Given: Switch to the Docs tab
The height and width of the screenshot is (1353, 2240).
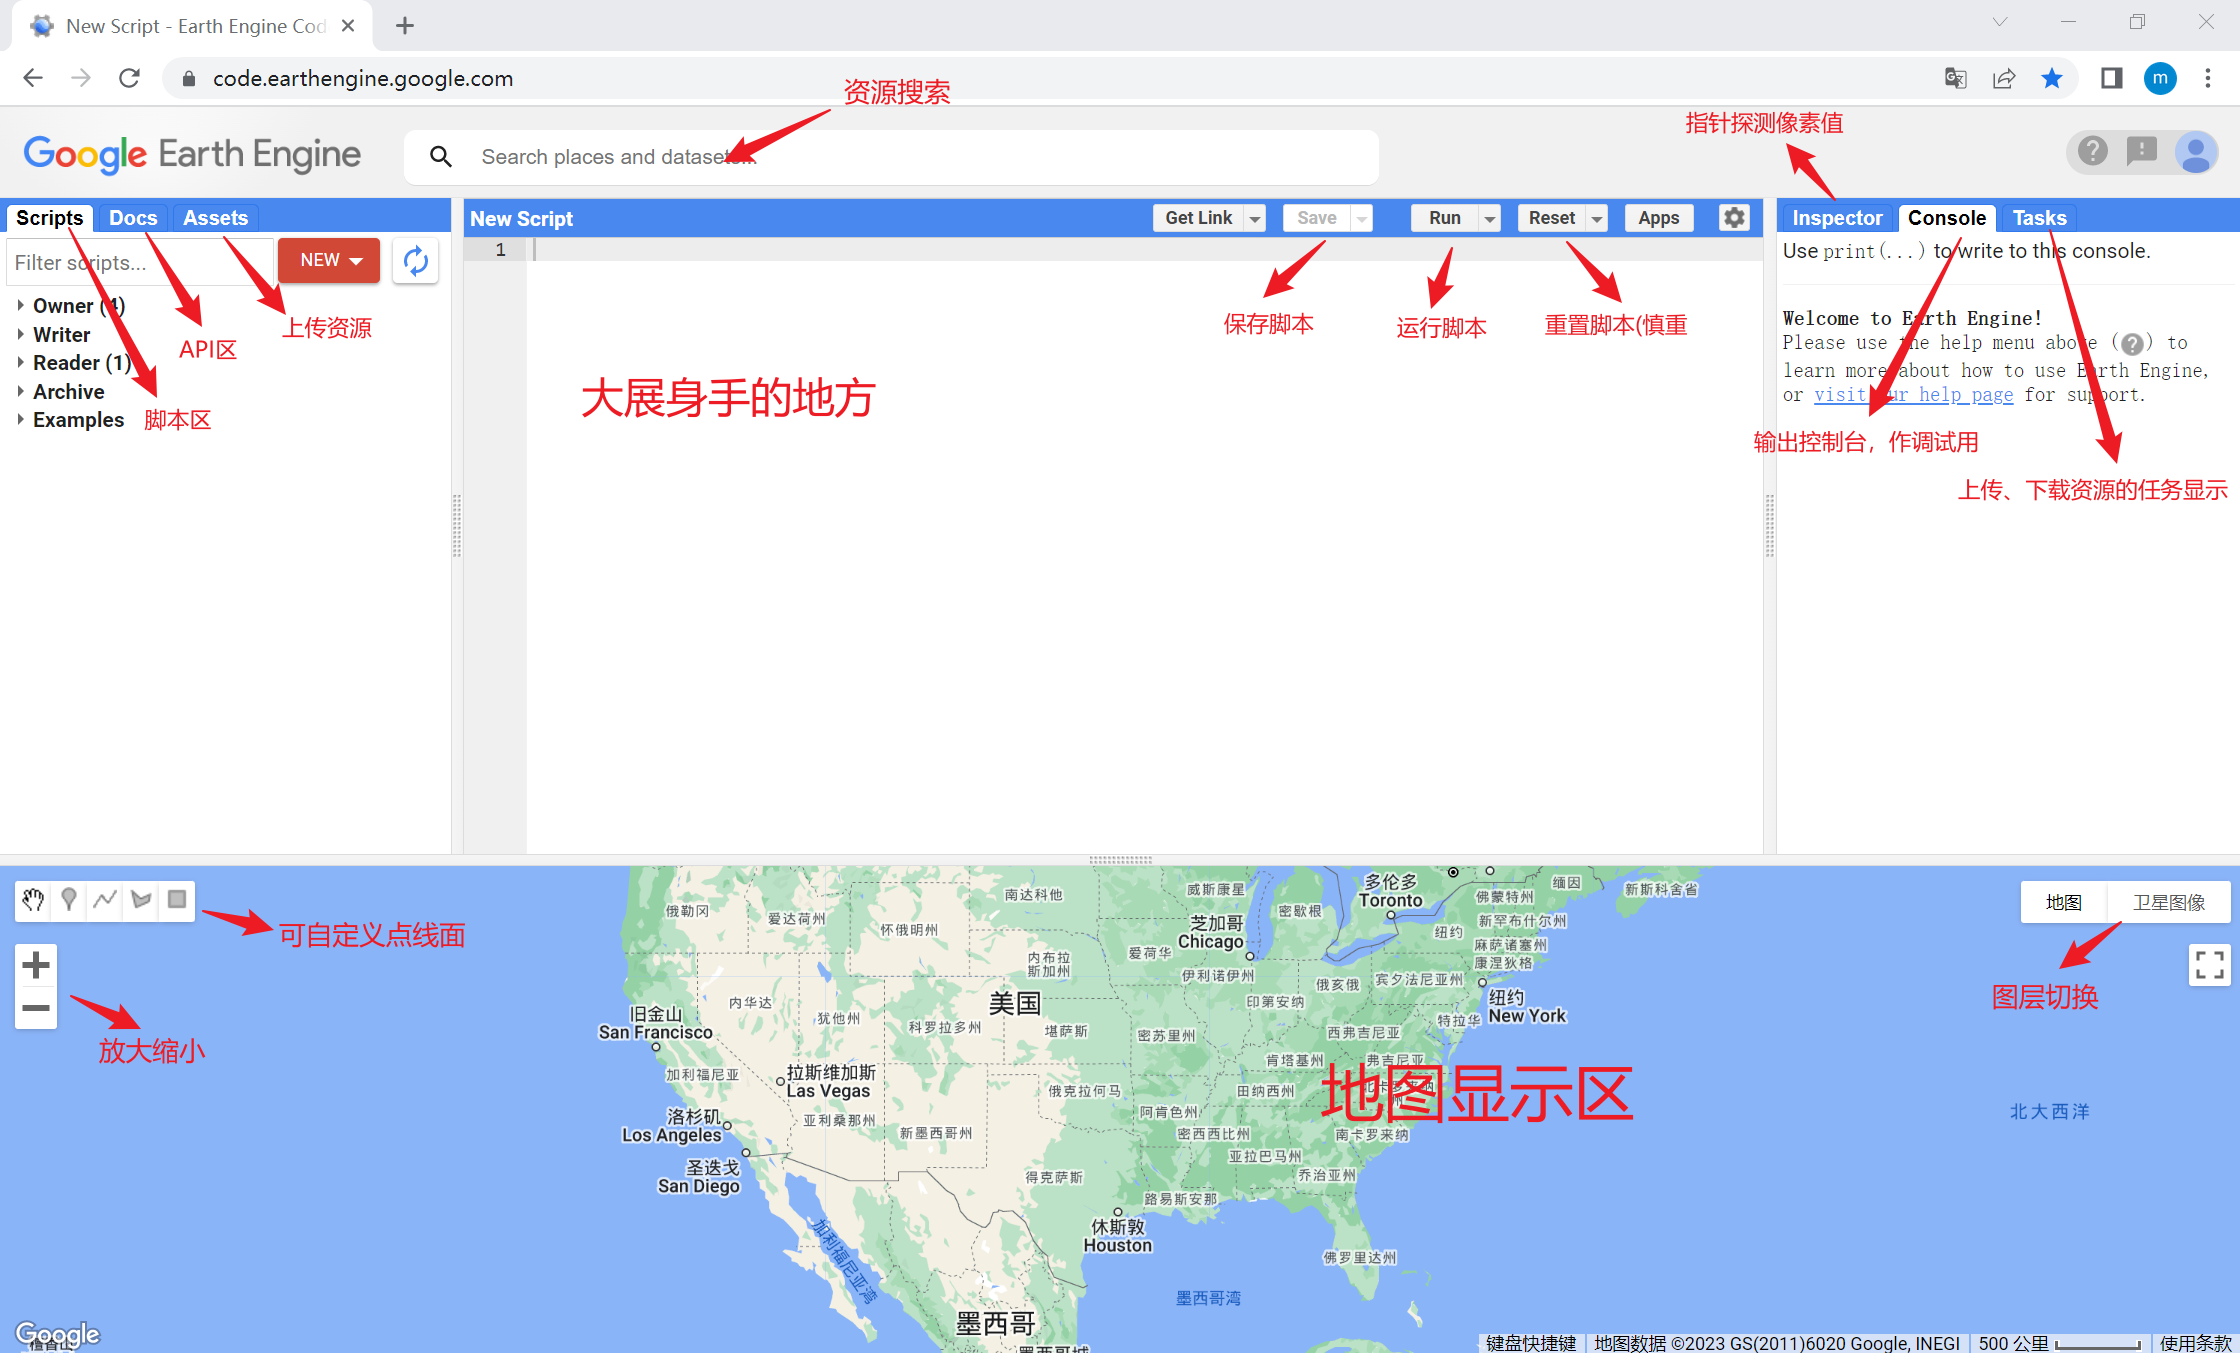Looking at the screenshot, I should coord(132,217).
